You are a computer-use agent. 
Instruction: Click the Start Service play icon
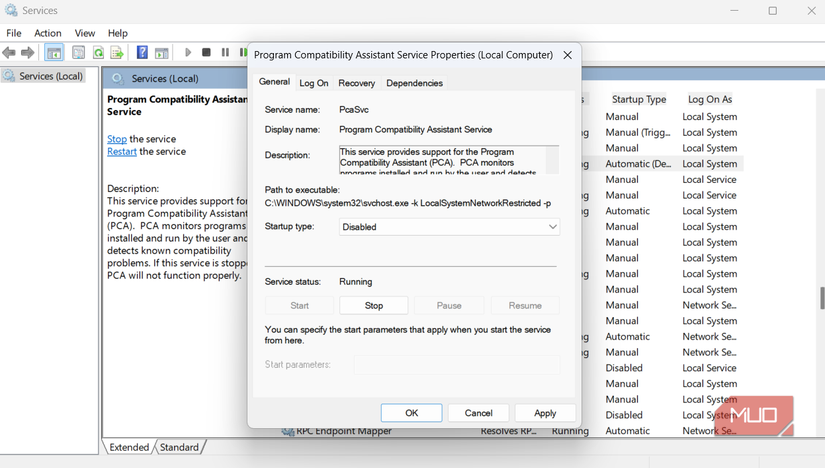pos(188,52)
